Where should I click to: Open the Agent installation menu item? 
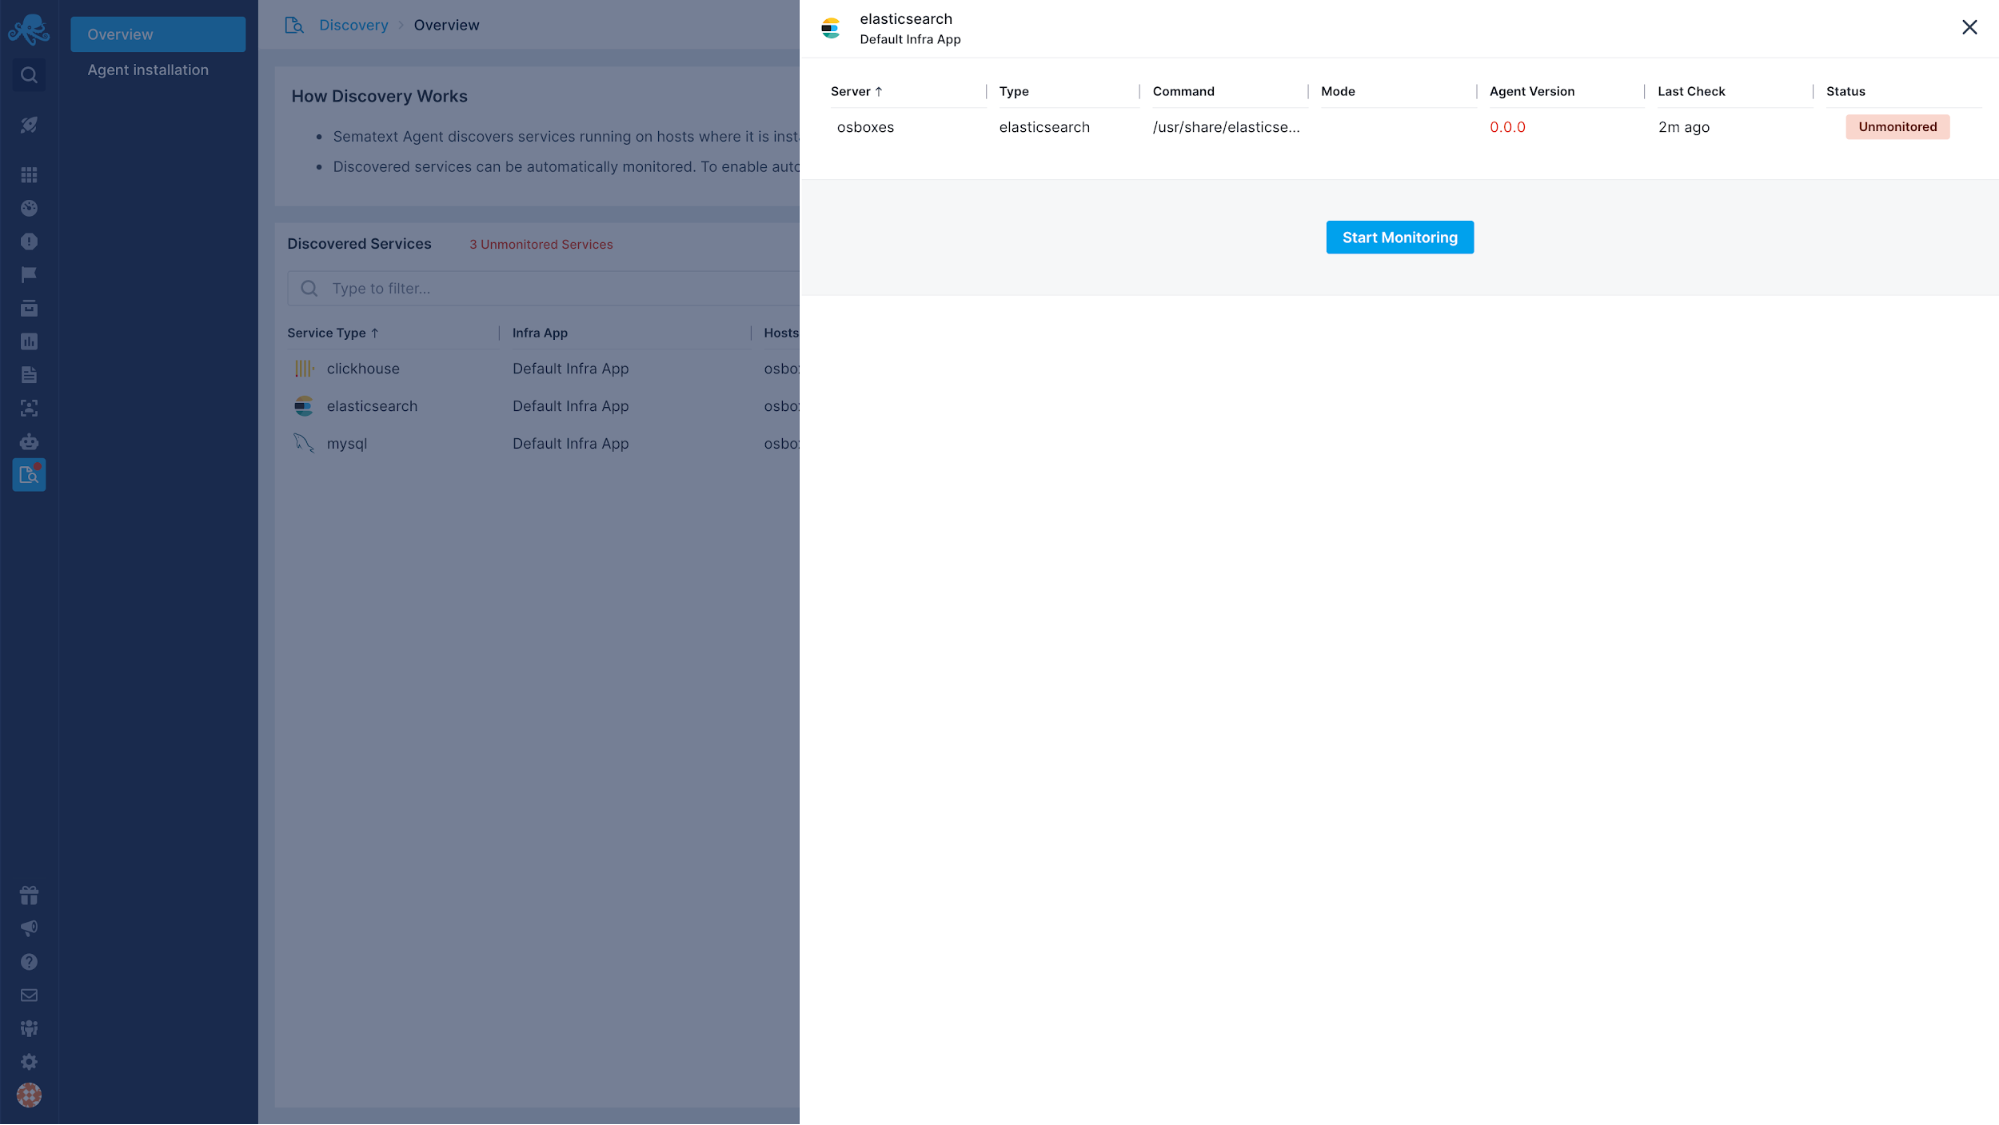pyautogui.click(x=148, y=70)
